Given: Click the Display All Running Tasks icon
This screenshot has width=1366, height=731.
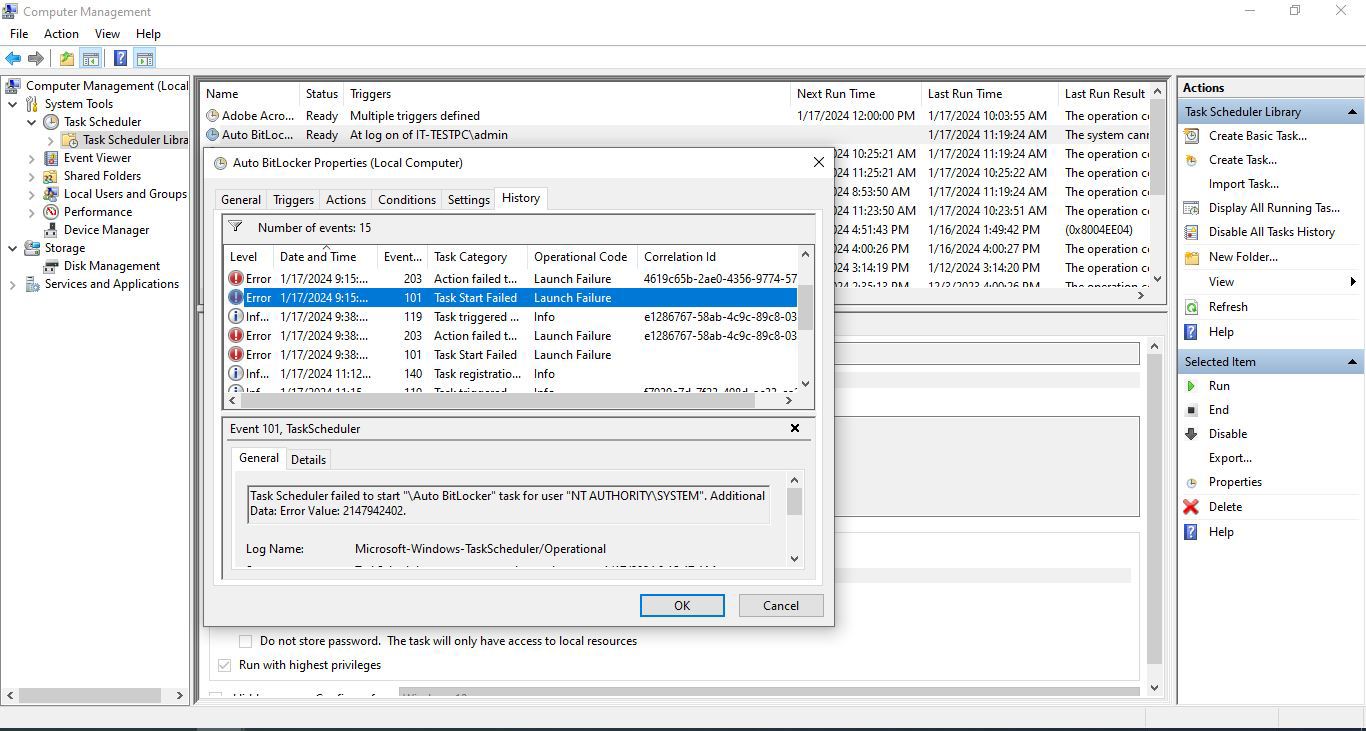Looking at the screenshot, I should (x=1191, y=208).
